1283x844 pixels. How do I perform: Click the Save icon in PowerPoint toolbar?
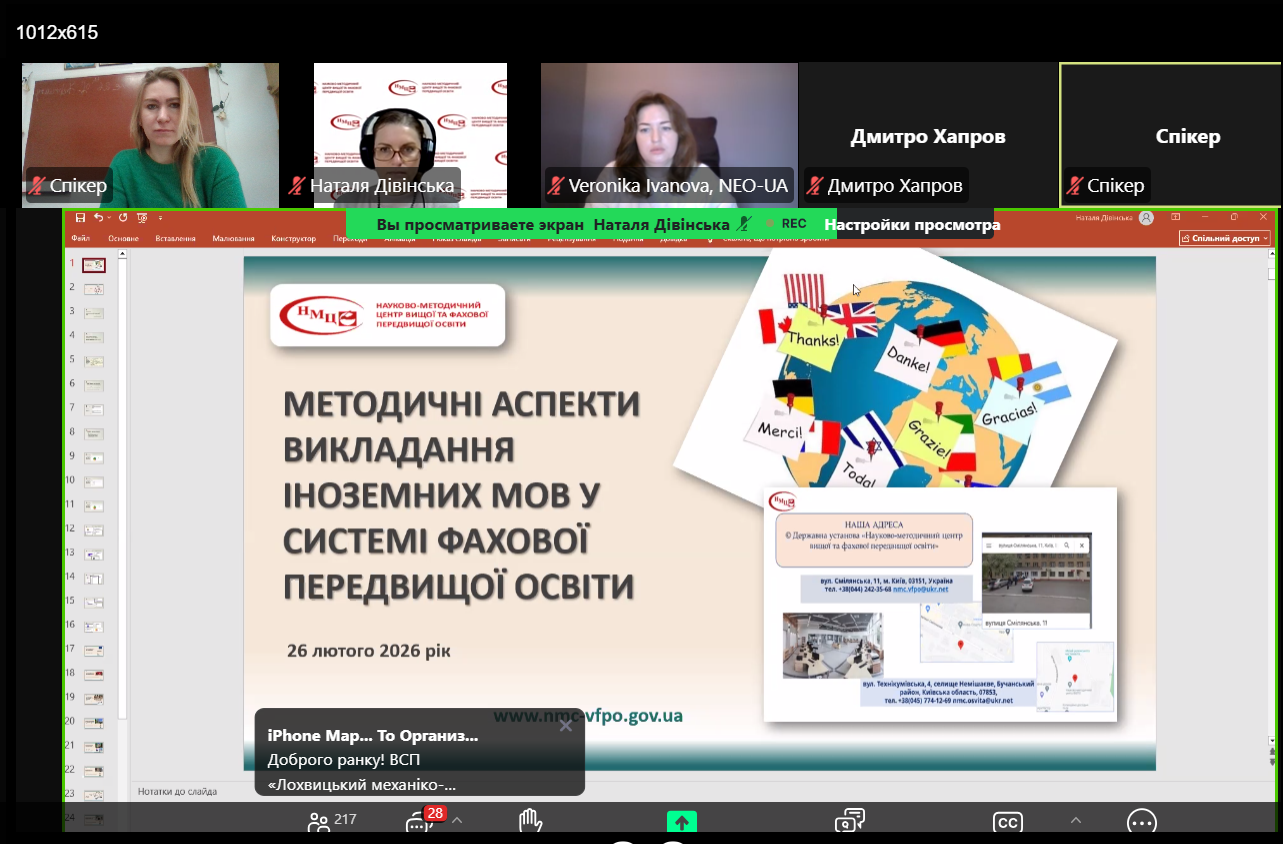point(80,217)
